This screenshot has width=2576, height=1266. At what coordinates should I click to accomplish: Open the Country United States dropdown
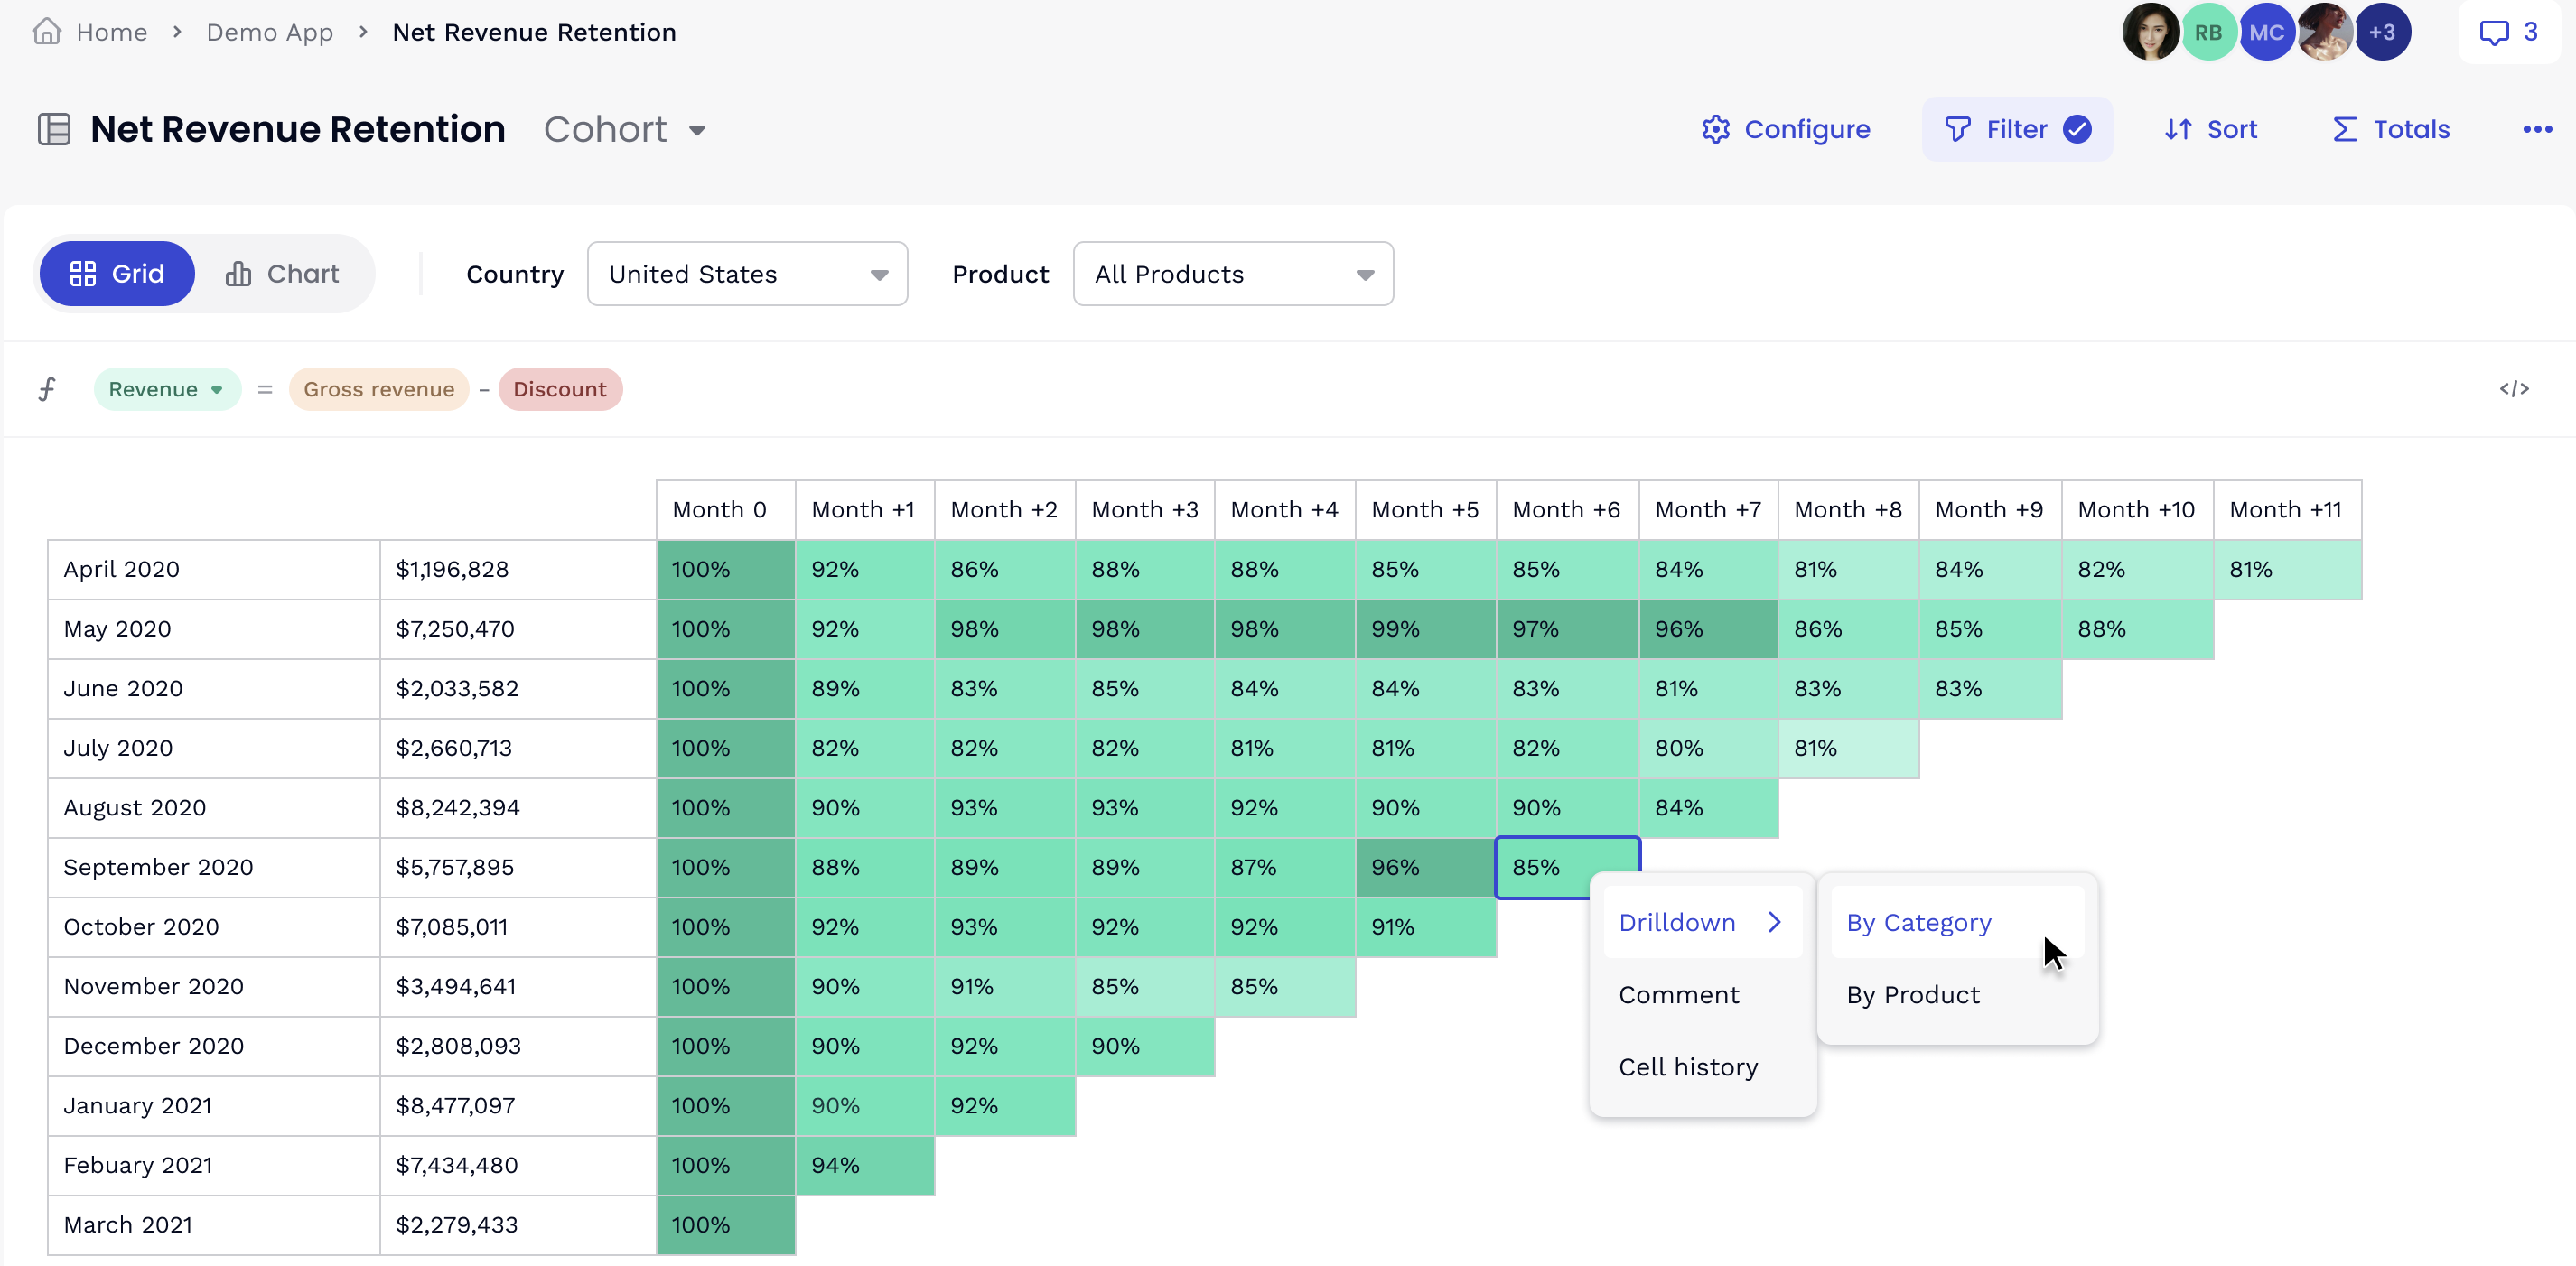click(747, 274)
